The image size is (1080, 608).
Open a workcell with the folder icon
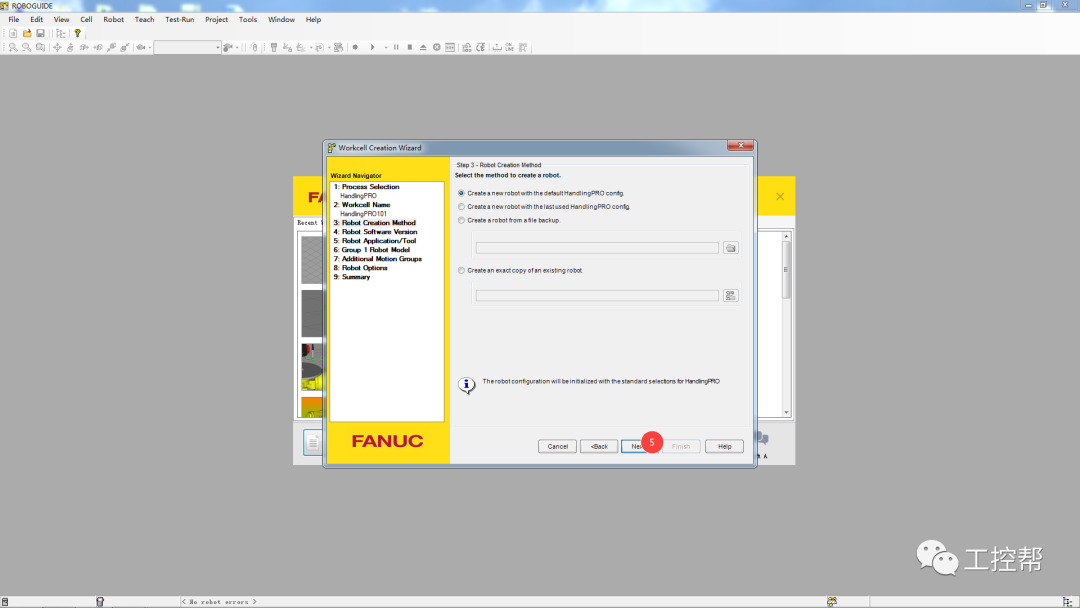(27, 33)
